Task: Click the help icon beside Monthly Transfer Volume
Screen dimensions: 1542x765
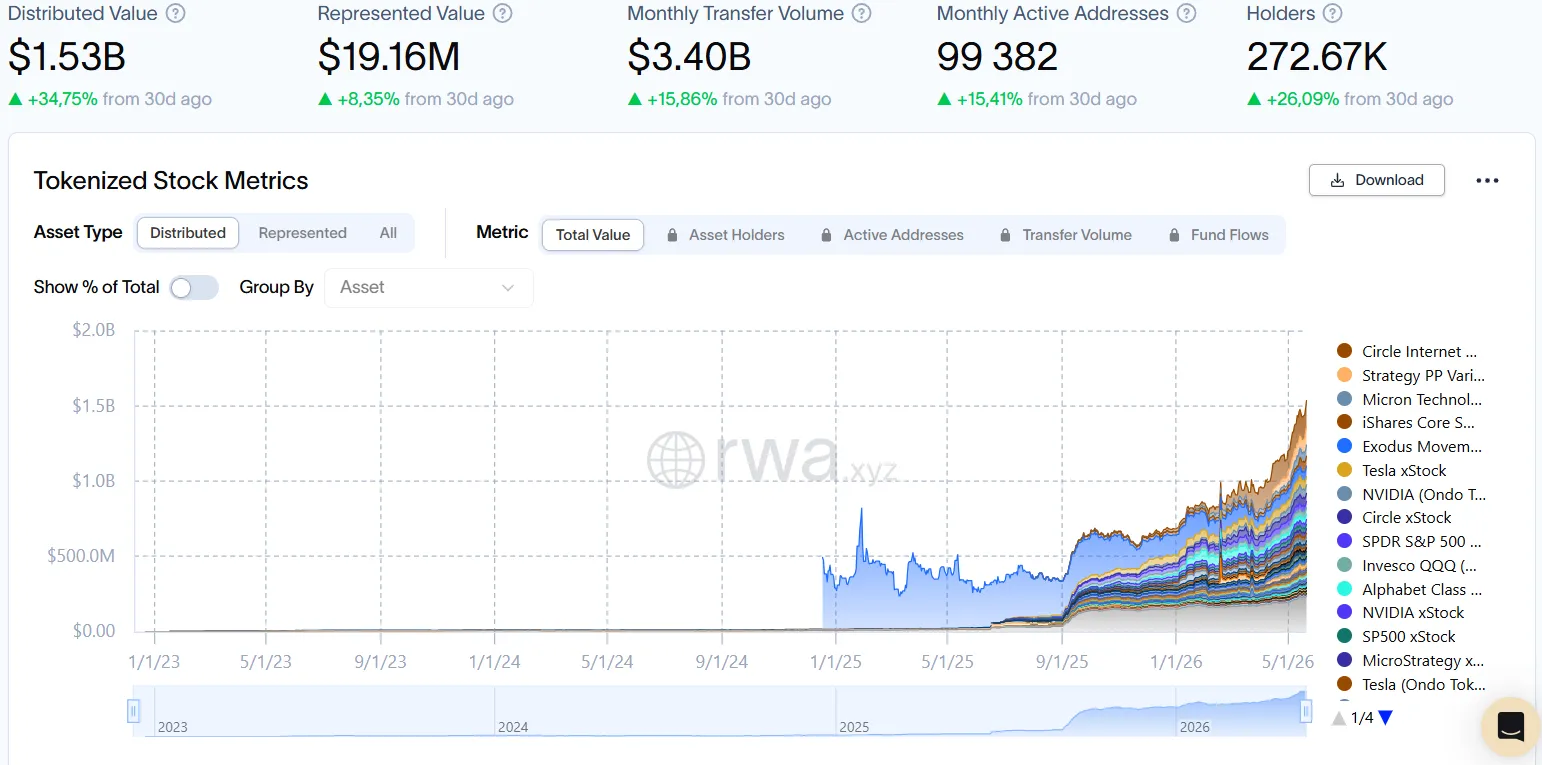Action: point(861,14)
